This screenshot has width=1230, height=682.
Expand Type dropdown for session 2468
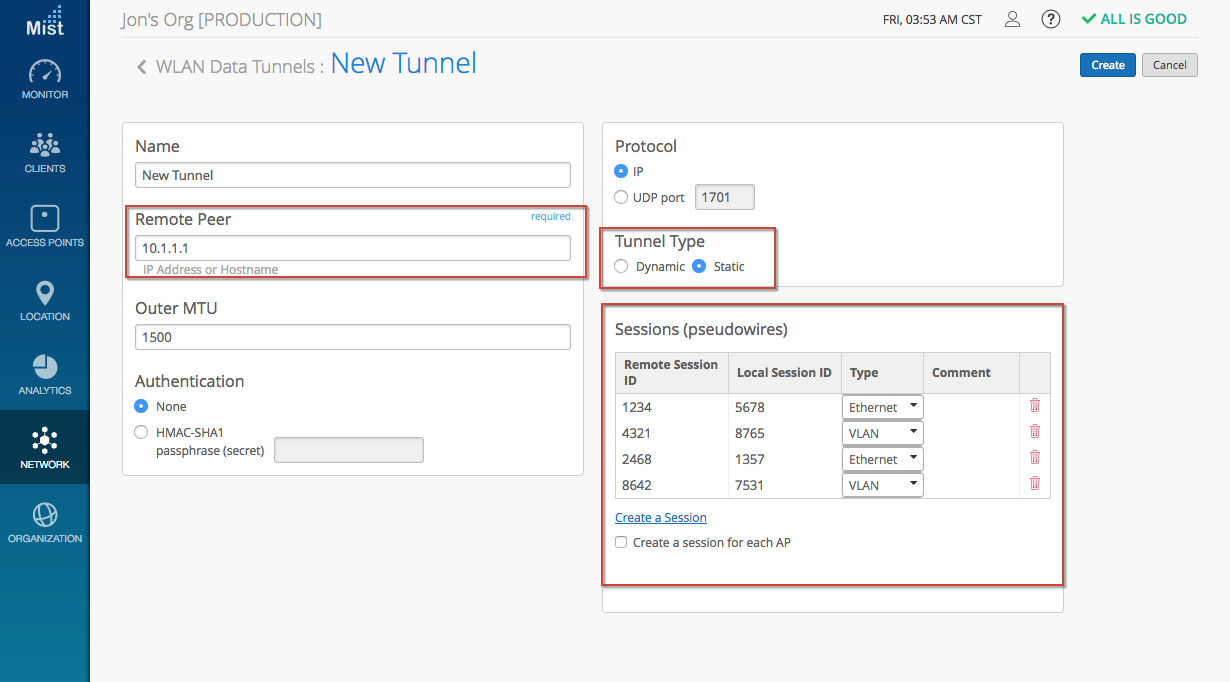tap(882, 459)
